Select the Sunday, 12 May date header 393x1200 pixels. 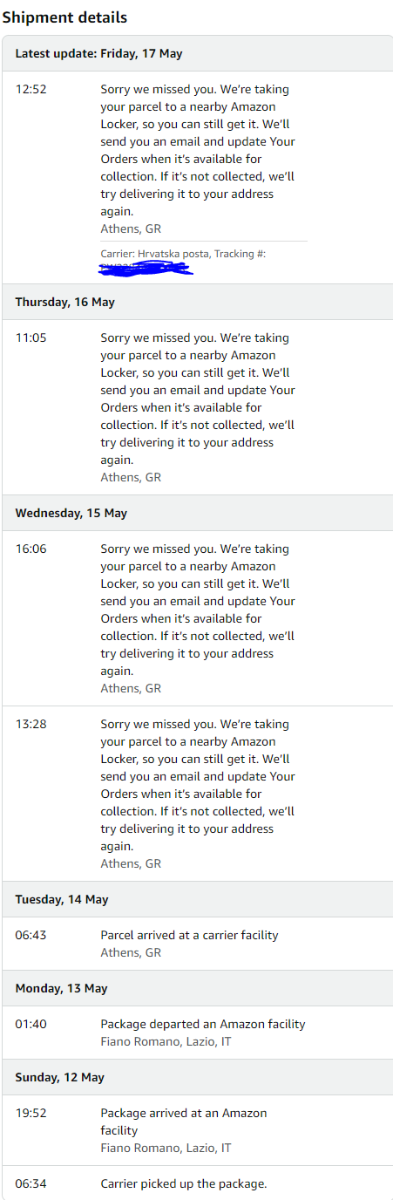click(x=197, y=1077)
